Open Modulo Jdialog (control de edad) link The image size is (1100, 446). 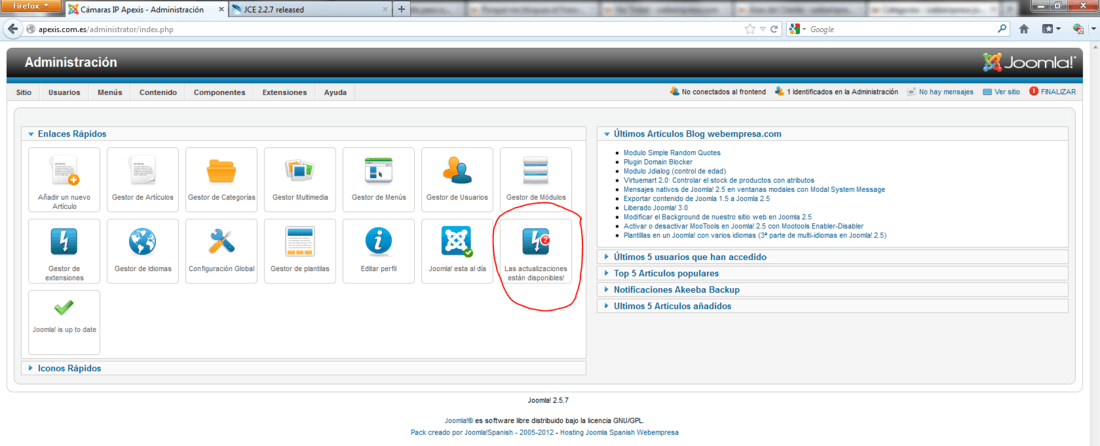674,170
